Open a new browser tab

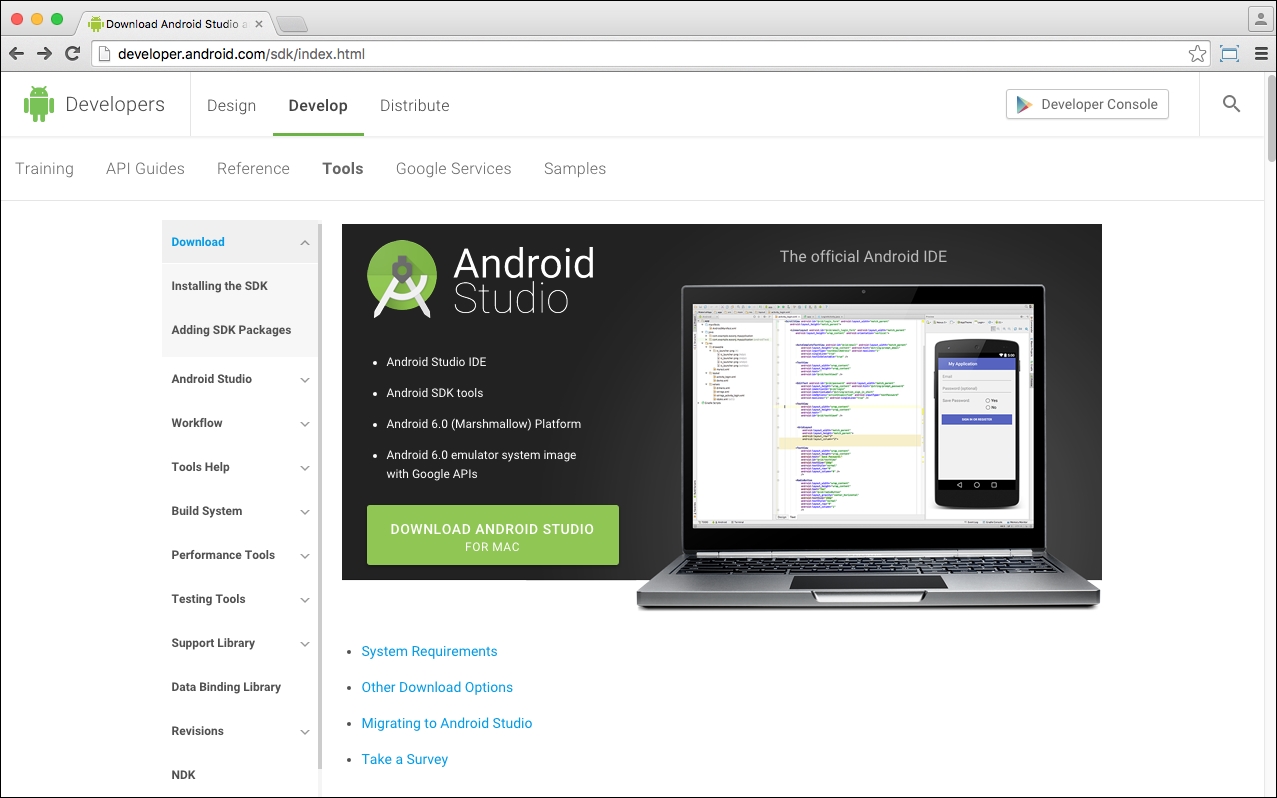(291, 24)
